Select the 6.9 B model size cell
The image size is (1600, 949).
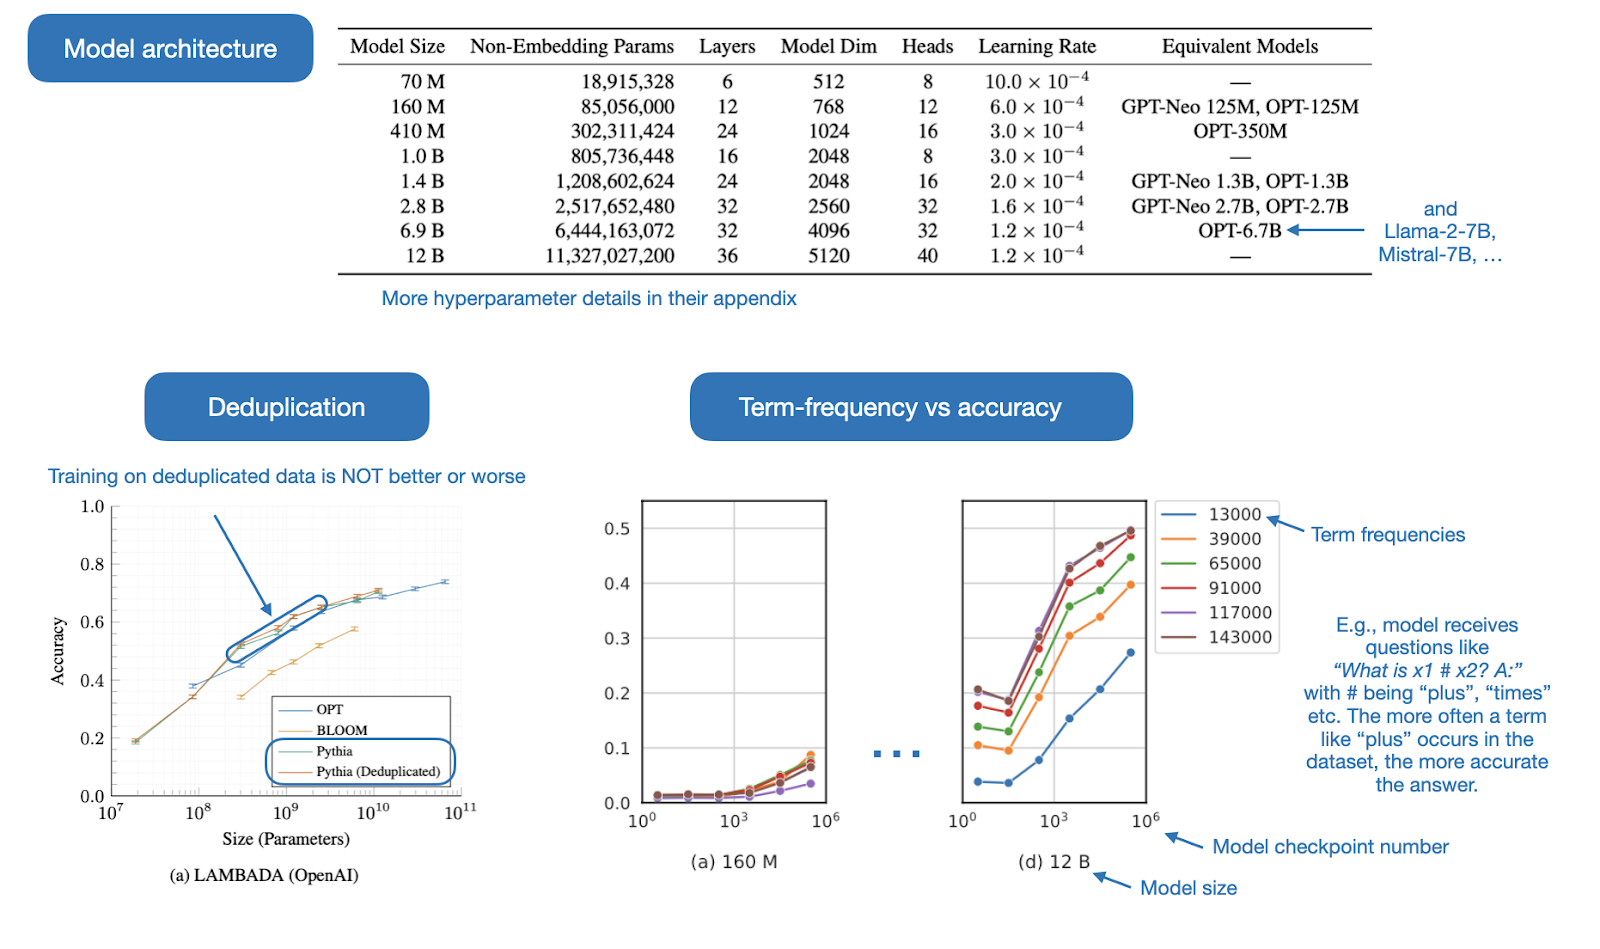422,231
